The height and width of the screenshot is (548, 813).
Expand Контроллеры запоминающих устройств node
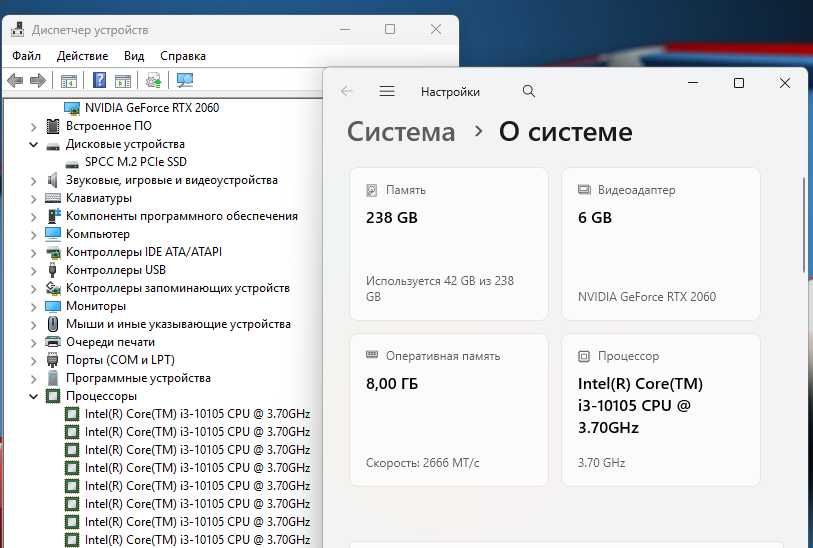click(34, 289)
